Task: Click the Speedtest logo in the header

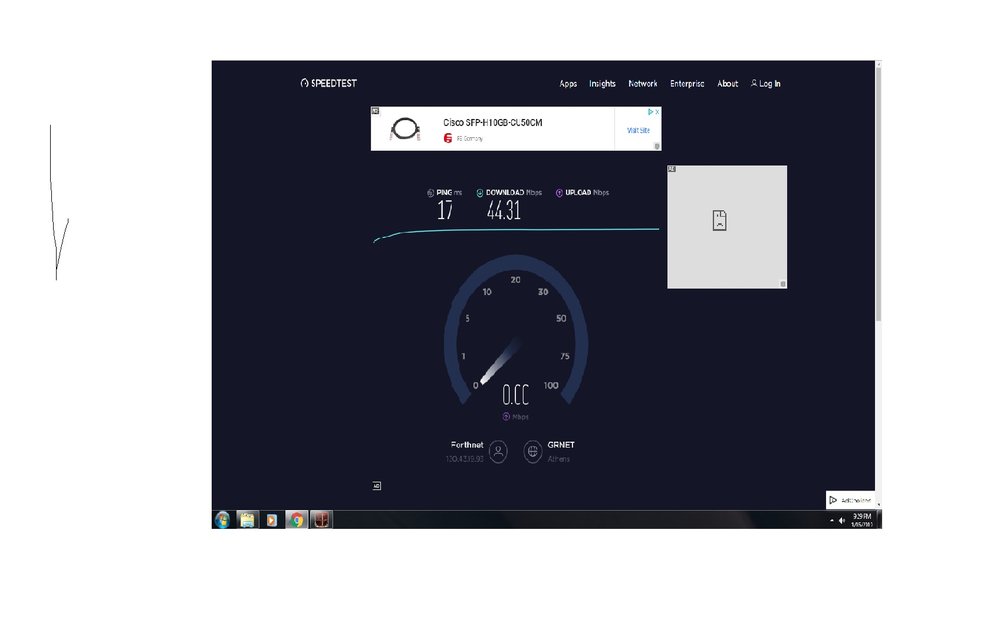Action: tap(328, 84)
